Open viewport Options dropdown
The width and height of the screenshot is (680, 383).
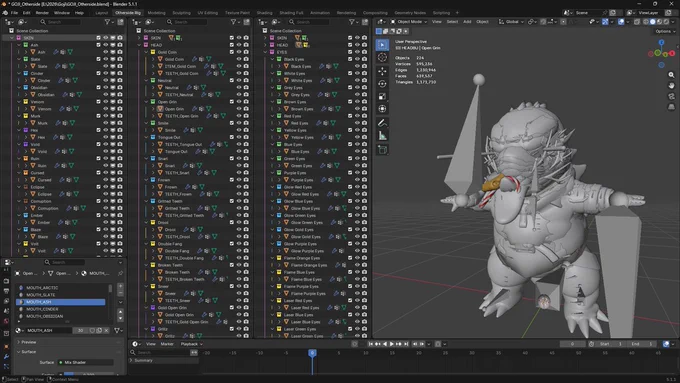coord(664,31)
